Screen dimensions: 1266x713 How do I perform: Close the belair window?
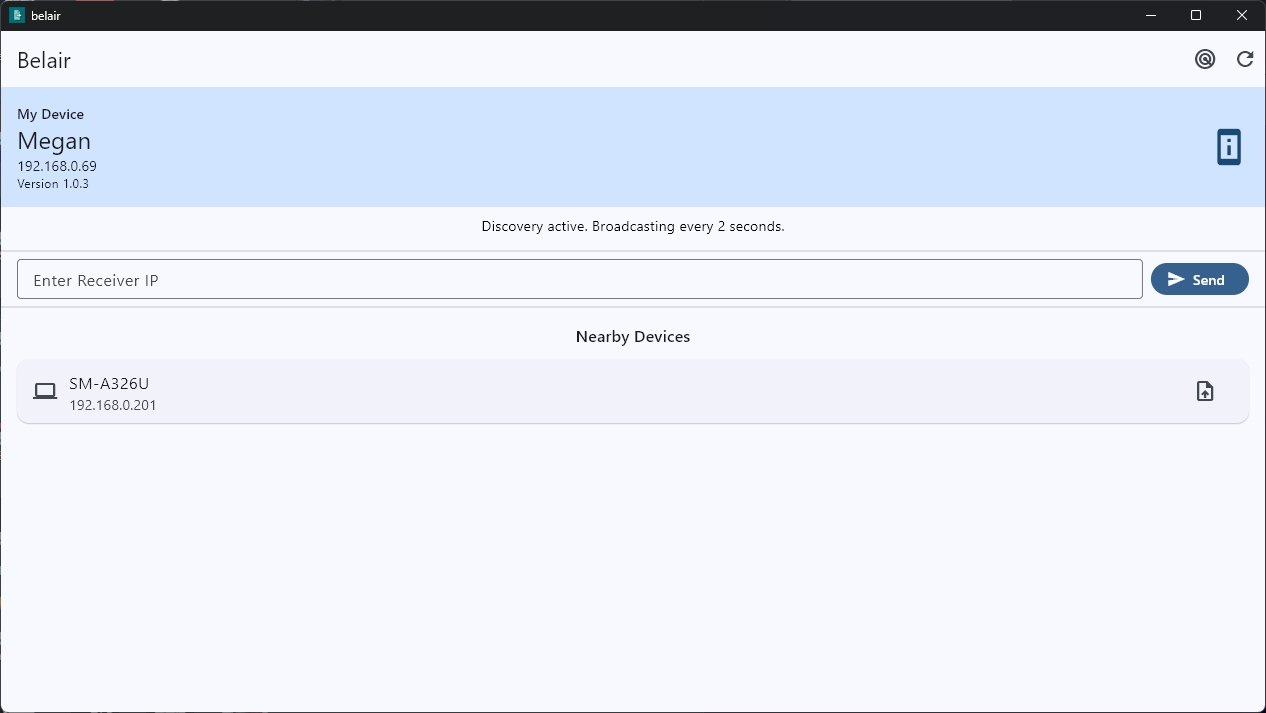(x=1242, y=15)
